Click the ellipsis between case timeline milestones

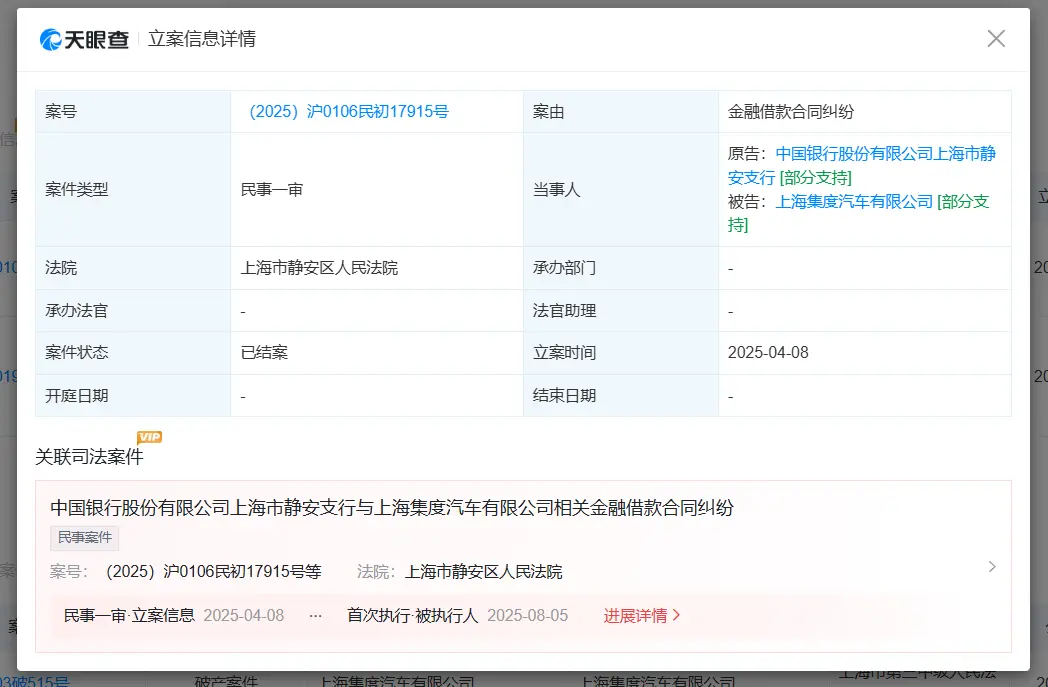315,616
